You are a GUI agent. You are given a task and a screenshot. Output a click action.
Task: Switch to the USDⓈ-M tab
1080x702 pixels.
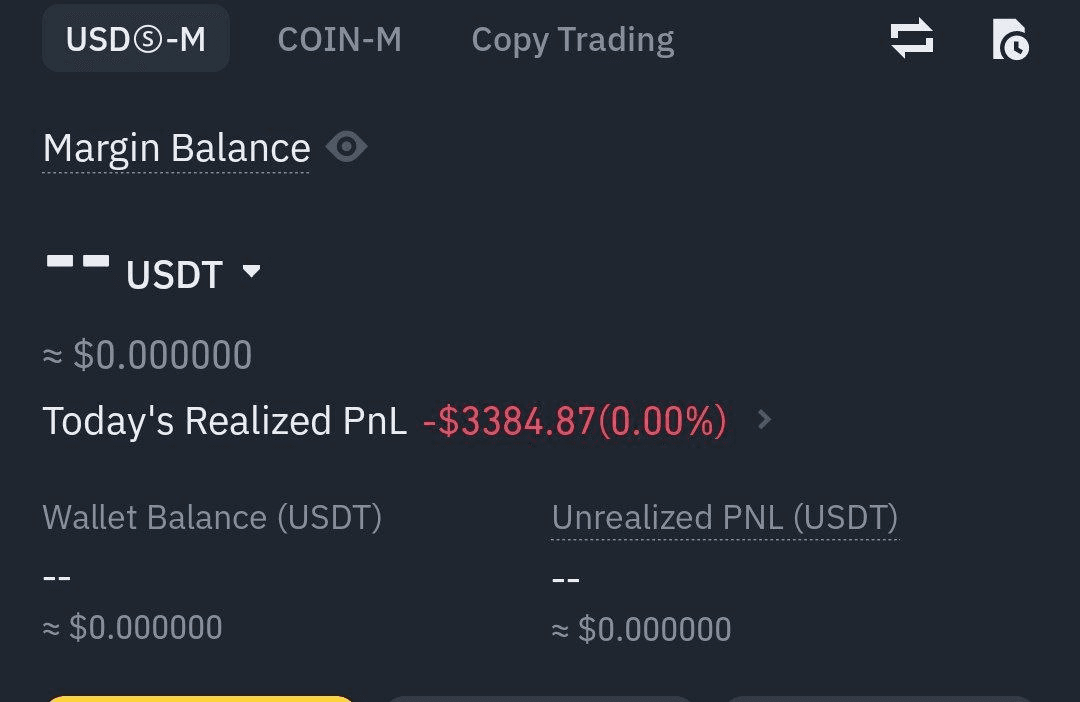click(x=136, y=39)
